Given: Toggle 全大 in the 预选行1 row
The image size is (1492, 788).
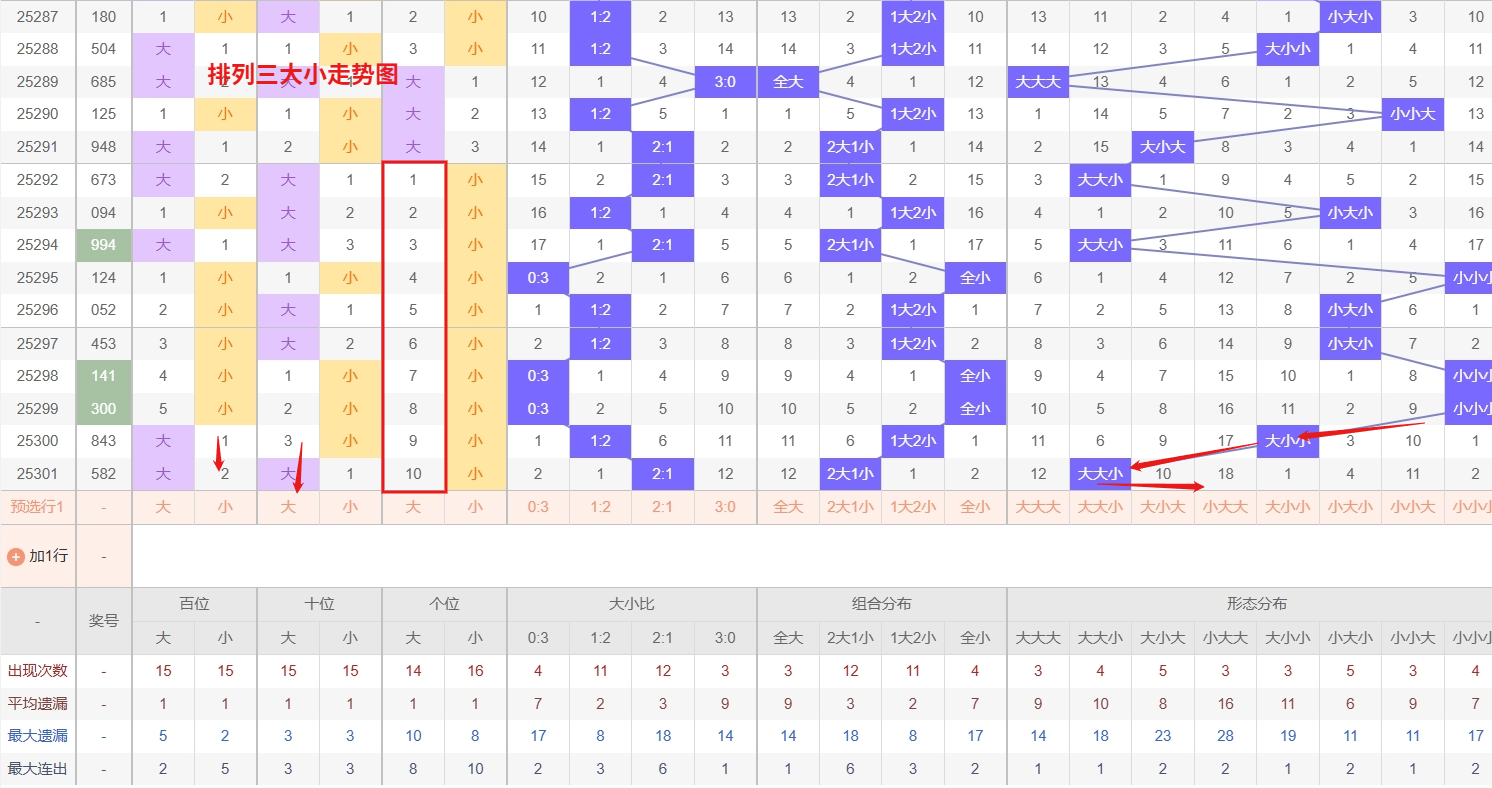Looking at the screenshot, I should [x=788, y=507].
